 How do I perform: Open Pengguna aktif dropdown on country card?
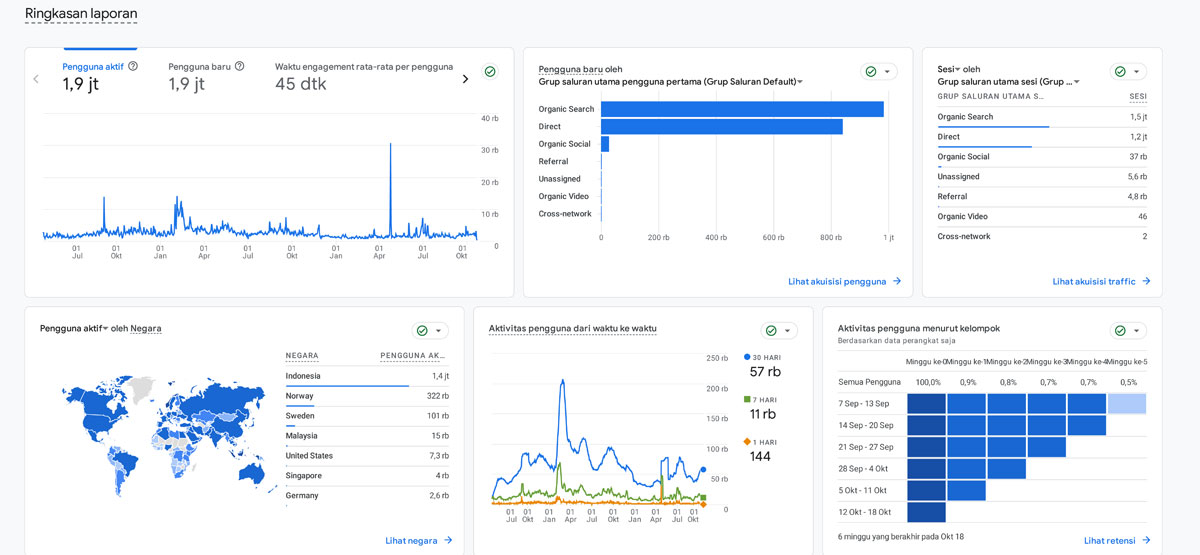point(105,328)
